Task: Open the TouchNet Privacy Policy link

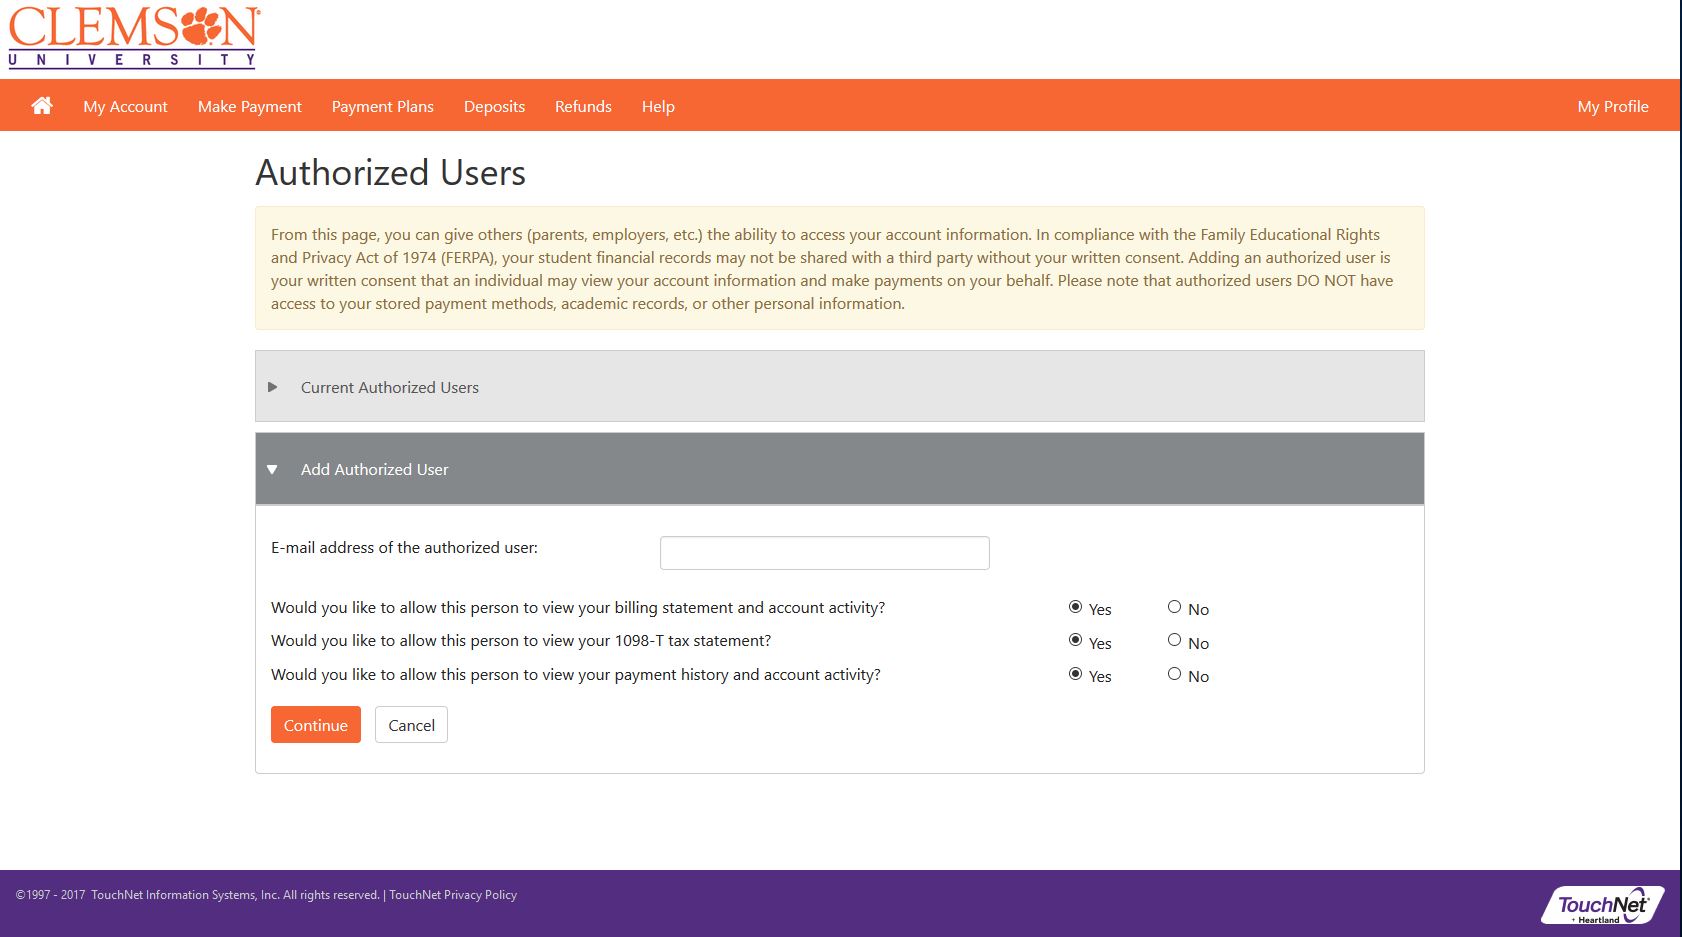Action: tap(453, 895)
